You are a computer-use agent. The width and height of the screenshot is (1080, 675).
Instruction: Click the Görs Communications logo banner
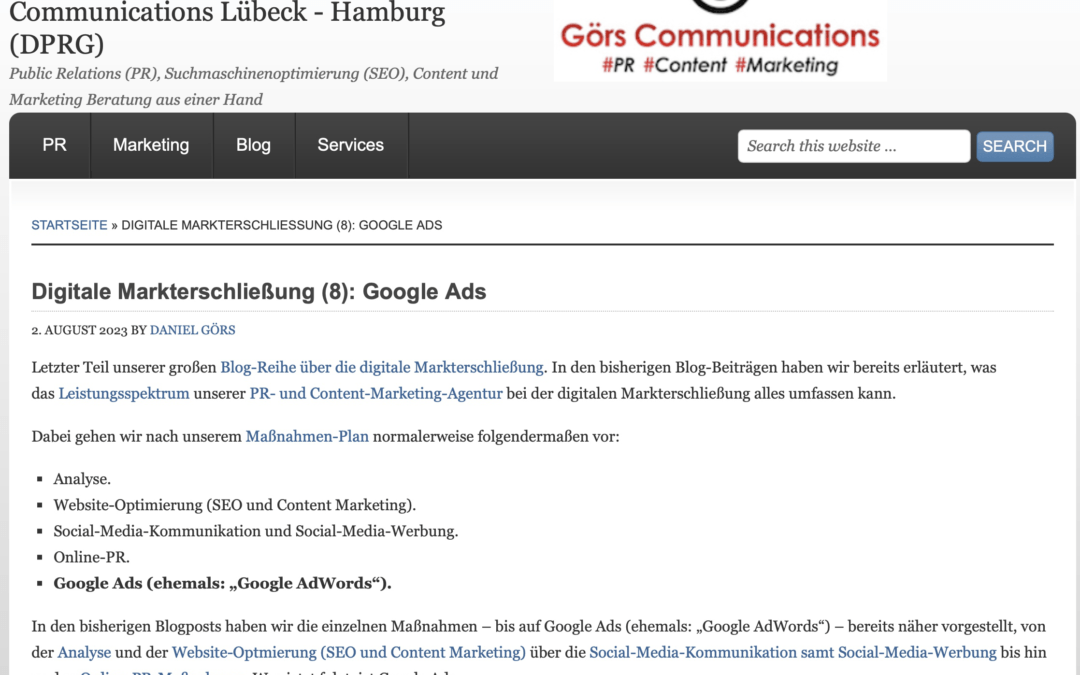[720, 41]
